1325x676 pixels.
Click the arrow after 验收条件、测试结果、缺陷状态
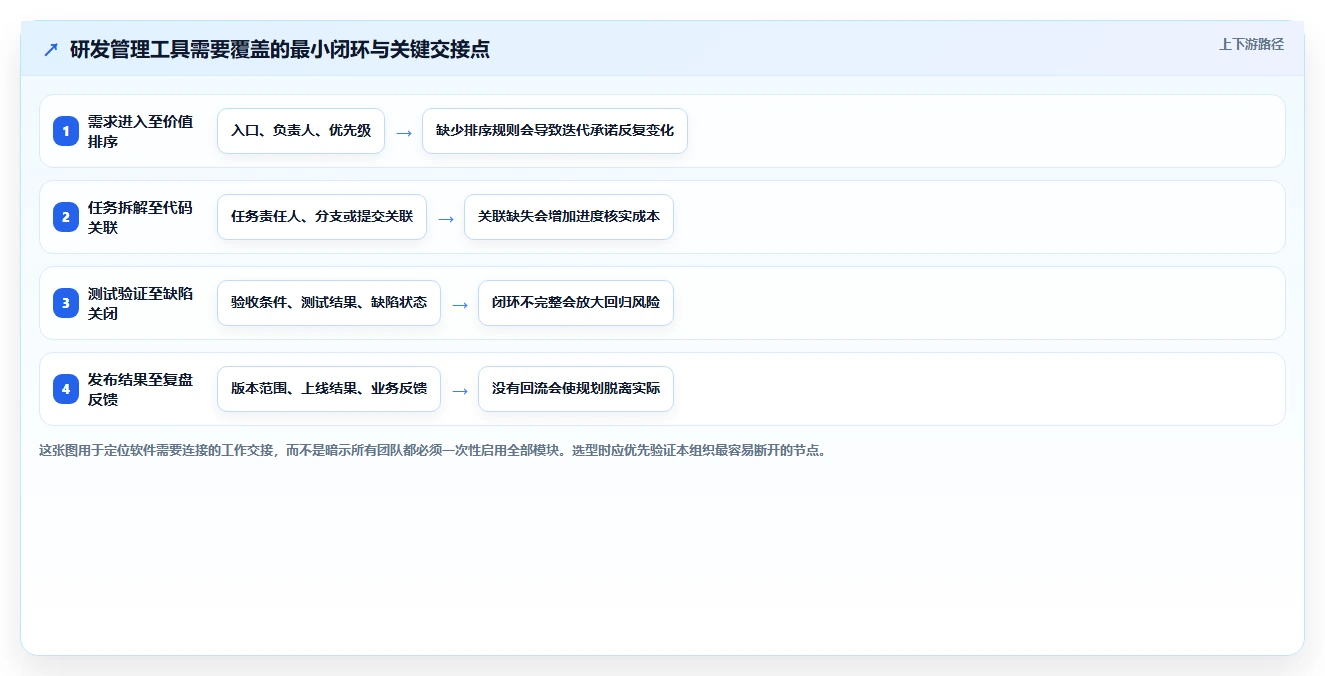tap(460, 304)
